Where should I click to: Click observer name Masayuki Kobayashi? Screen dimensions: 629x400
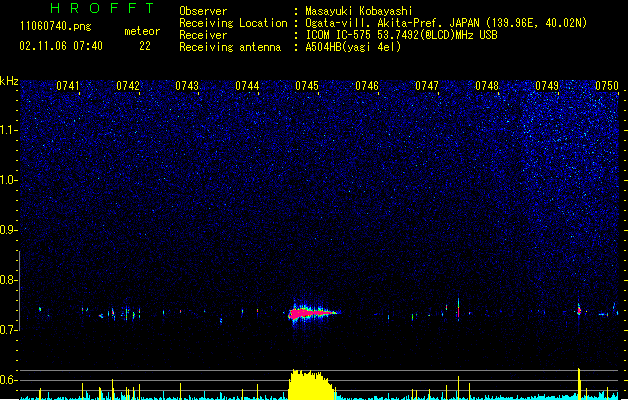pyautogui.click(x=359, y=11)
